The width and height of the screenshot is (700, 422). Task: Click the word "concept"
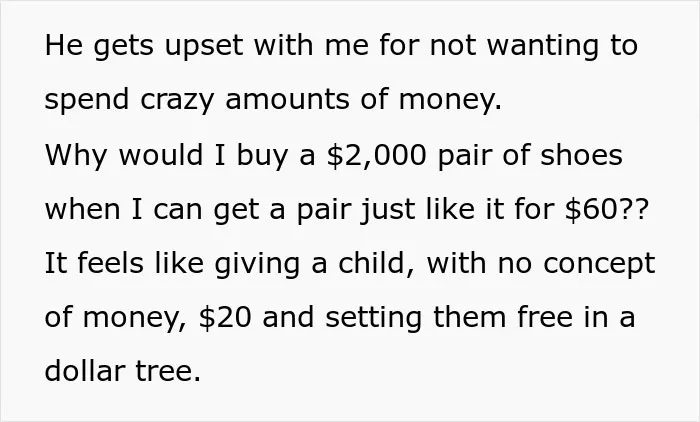coord(599,264)
